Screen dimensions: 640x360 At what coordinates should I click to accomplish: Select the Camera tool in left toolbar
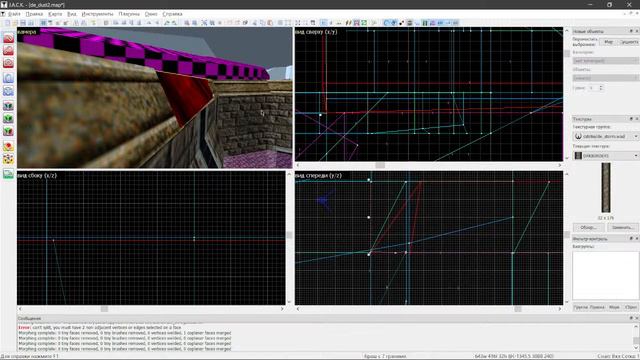(x=8, y=64)
